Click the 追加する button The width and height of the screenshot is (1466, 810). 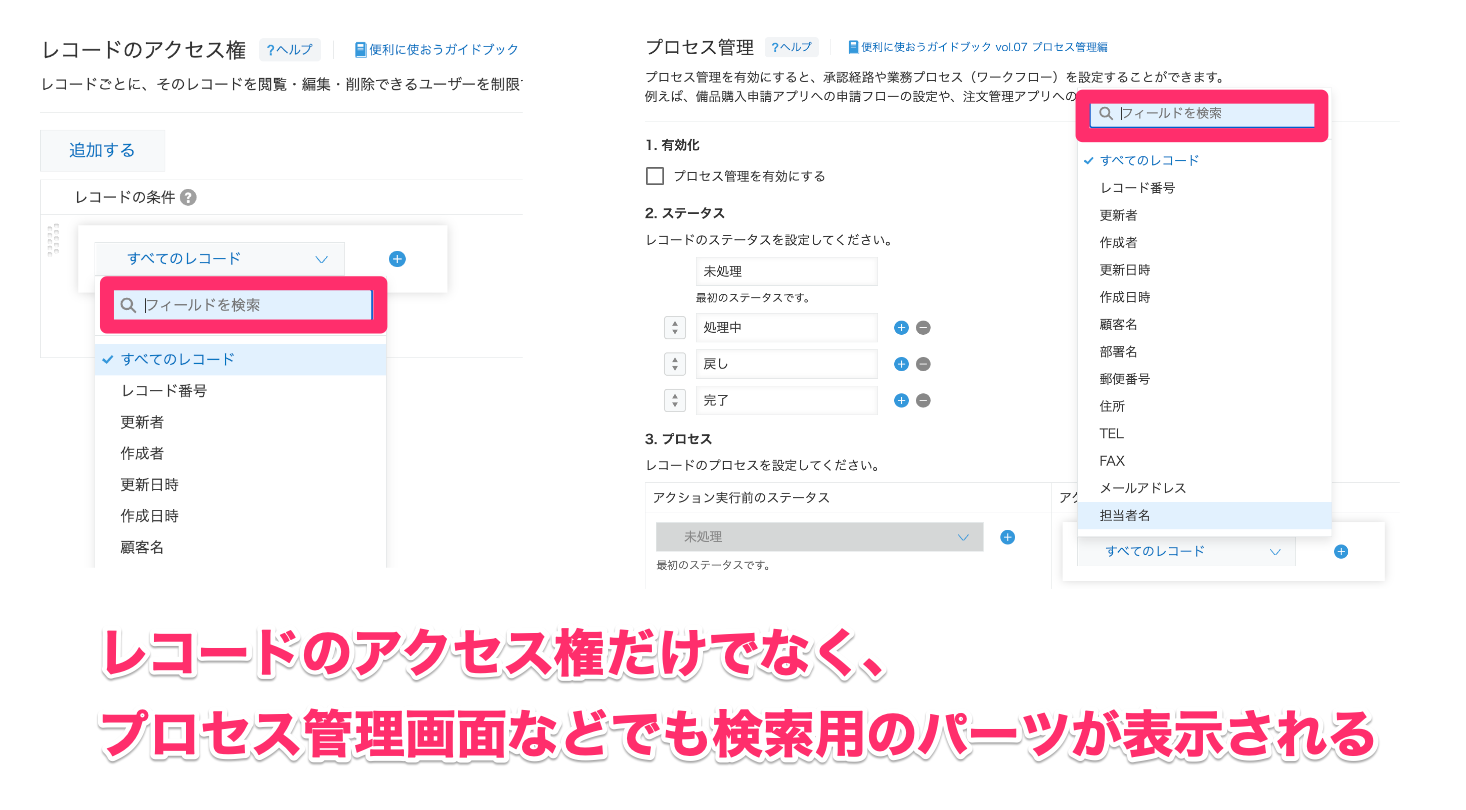pos(101,150)
